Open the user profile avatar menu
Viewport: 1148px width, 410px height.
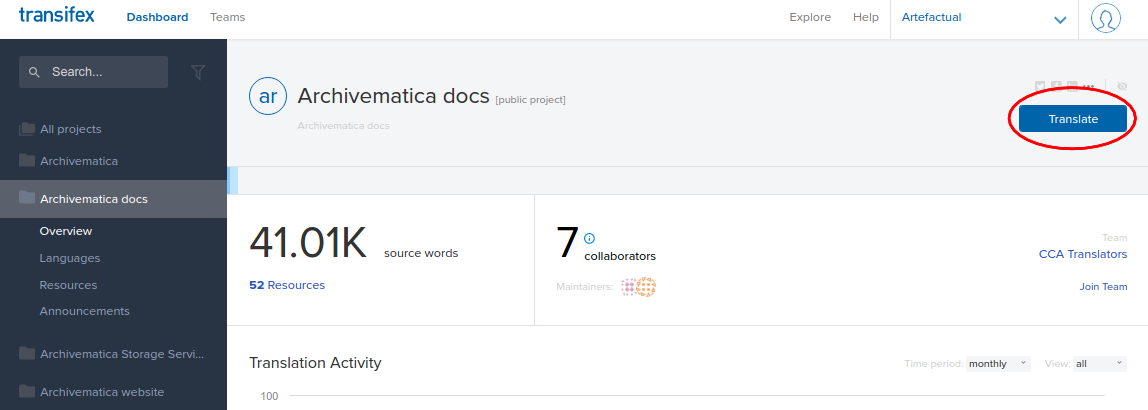tap(1105, 19)
